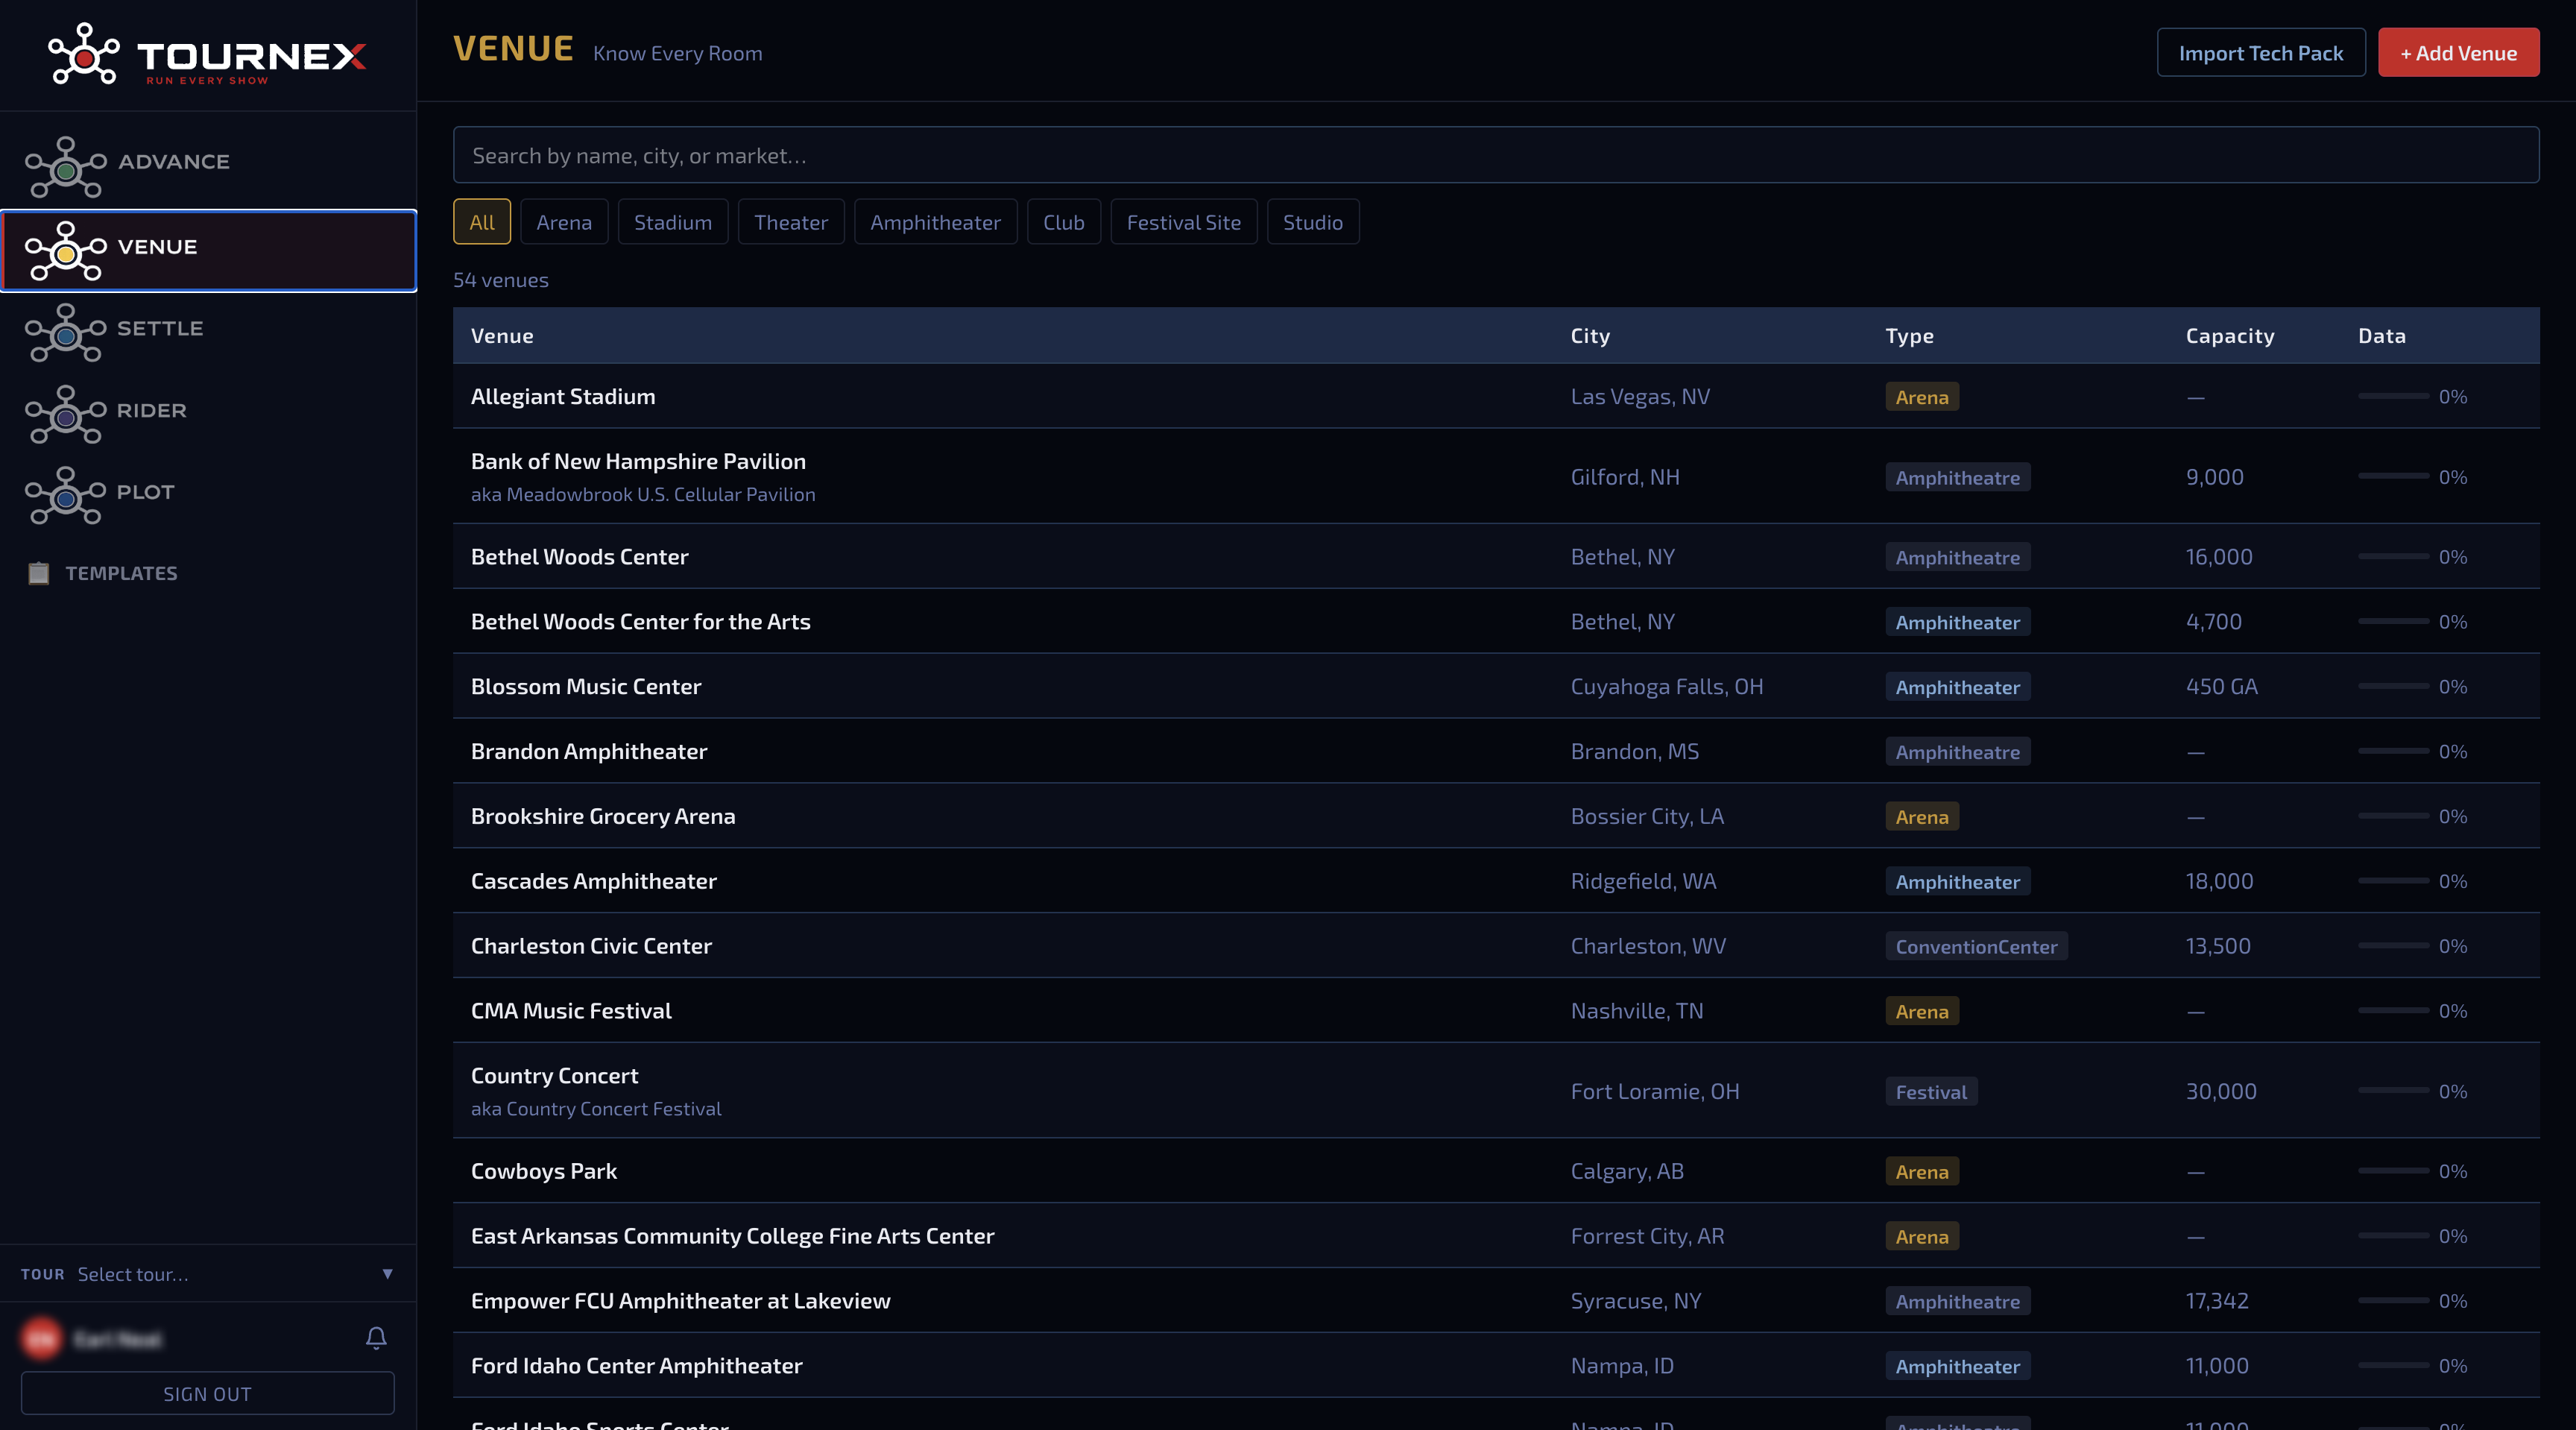This screenshot has height=1430, width=2576.
Task: Sort by the Capacity column header
Action: pyautogui.click(x=2229, y=336)
